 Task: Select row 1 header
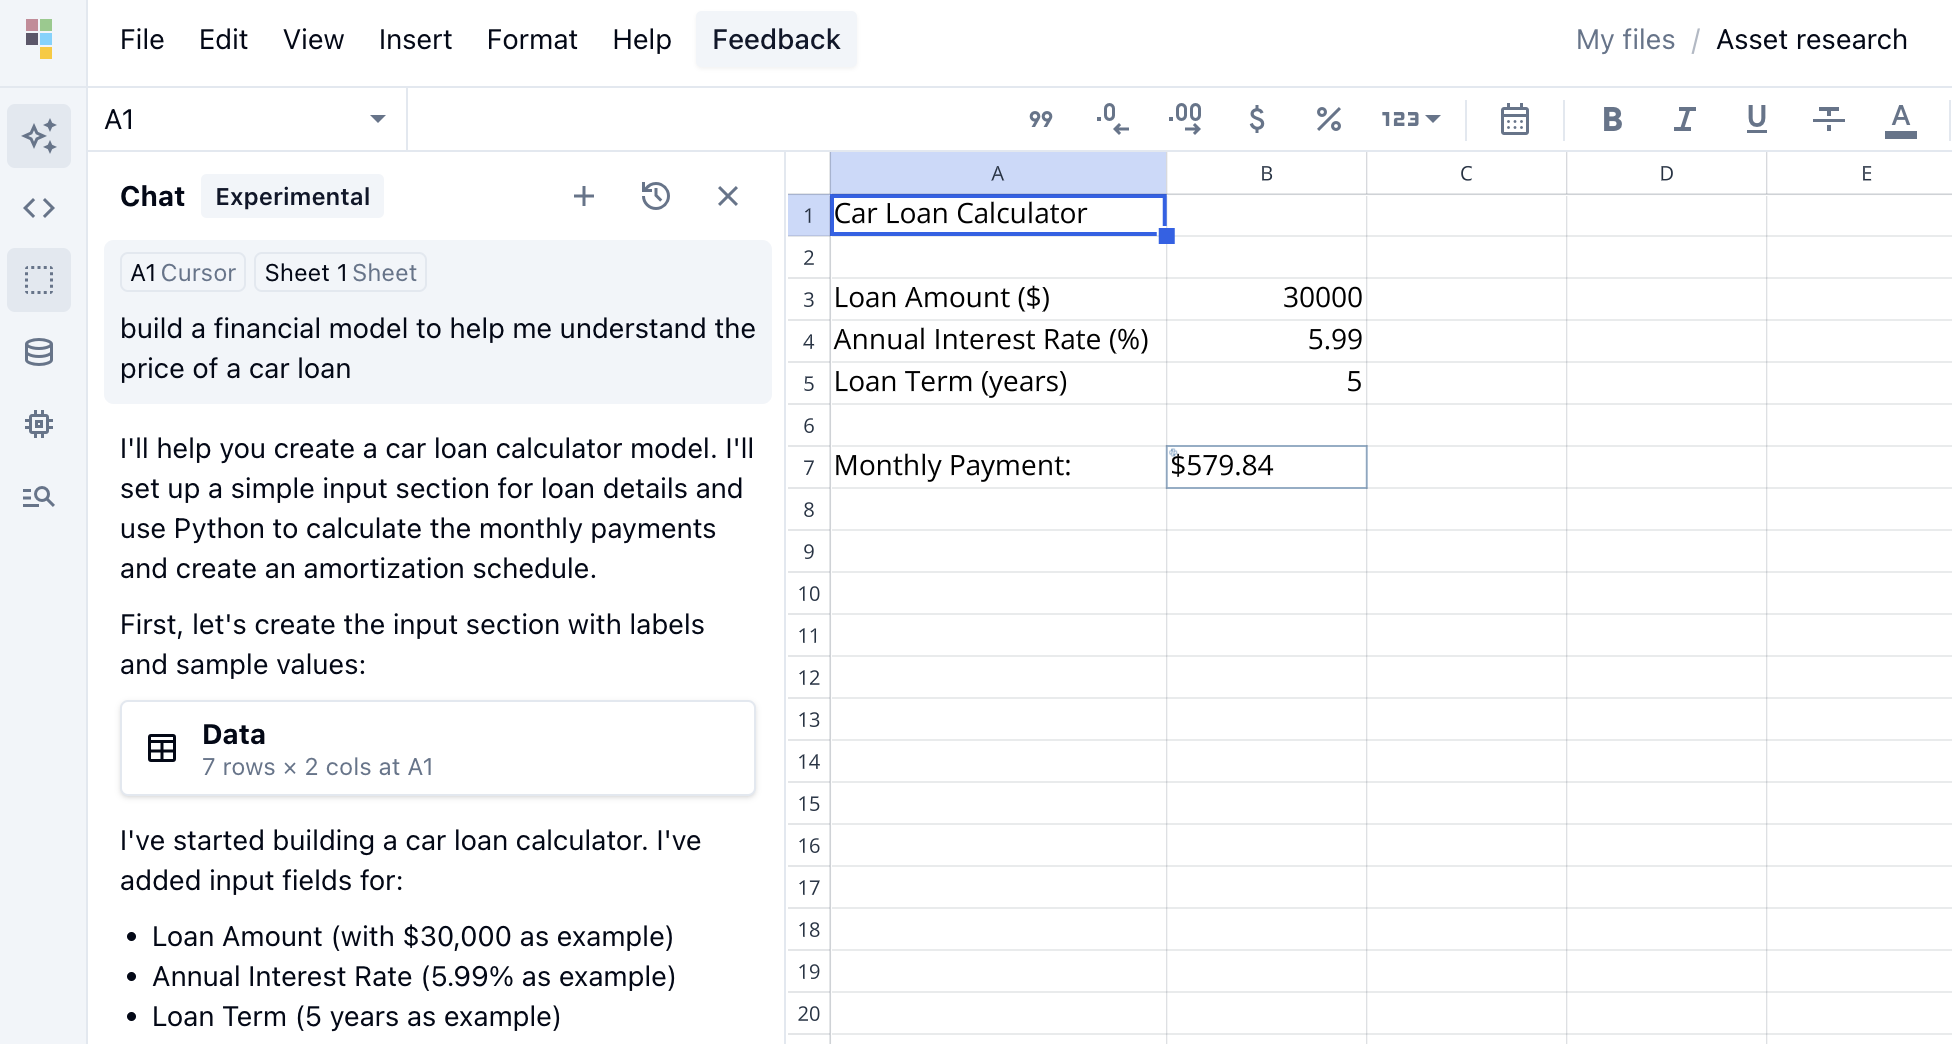pyautogui.click(x=809, y=215)
